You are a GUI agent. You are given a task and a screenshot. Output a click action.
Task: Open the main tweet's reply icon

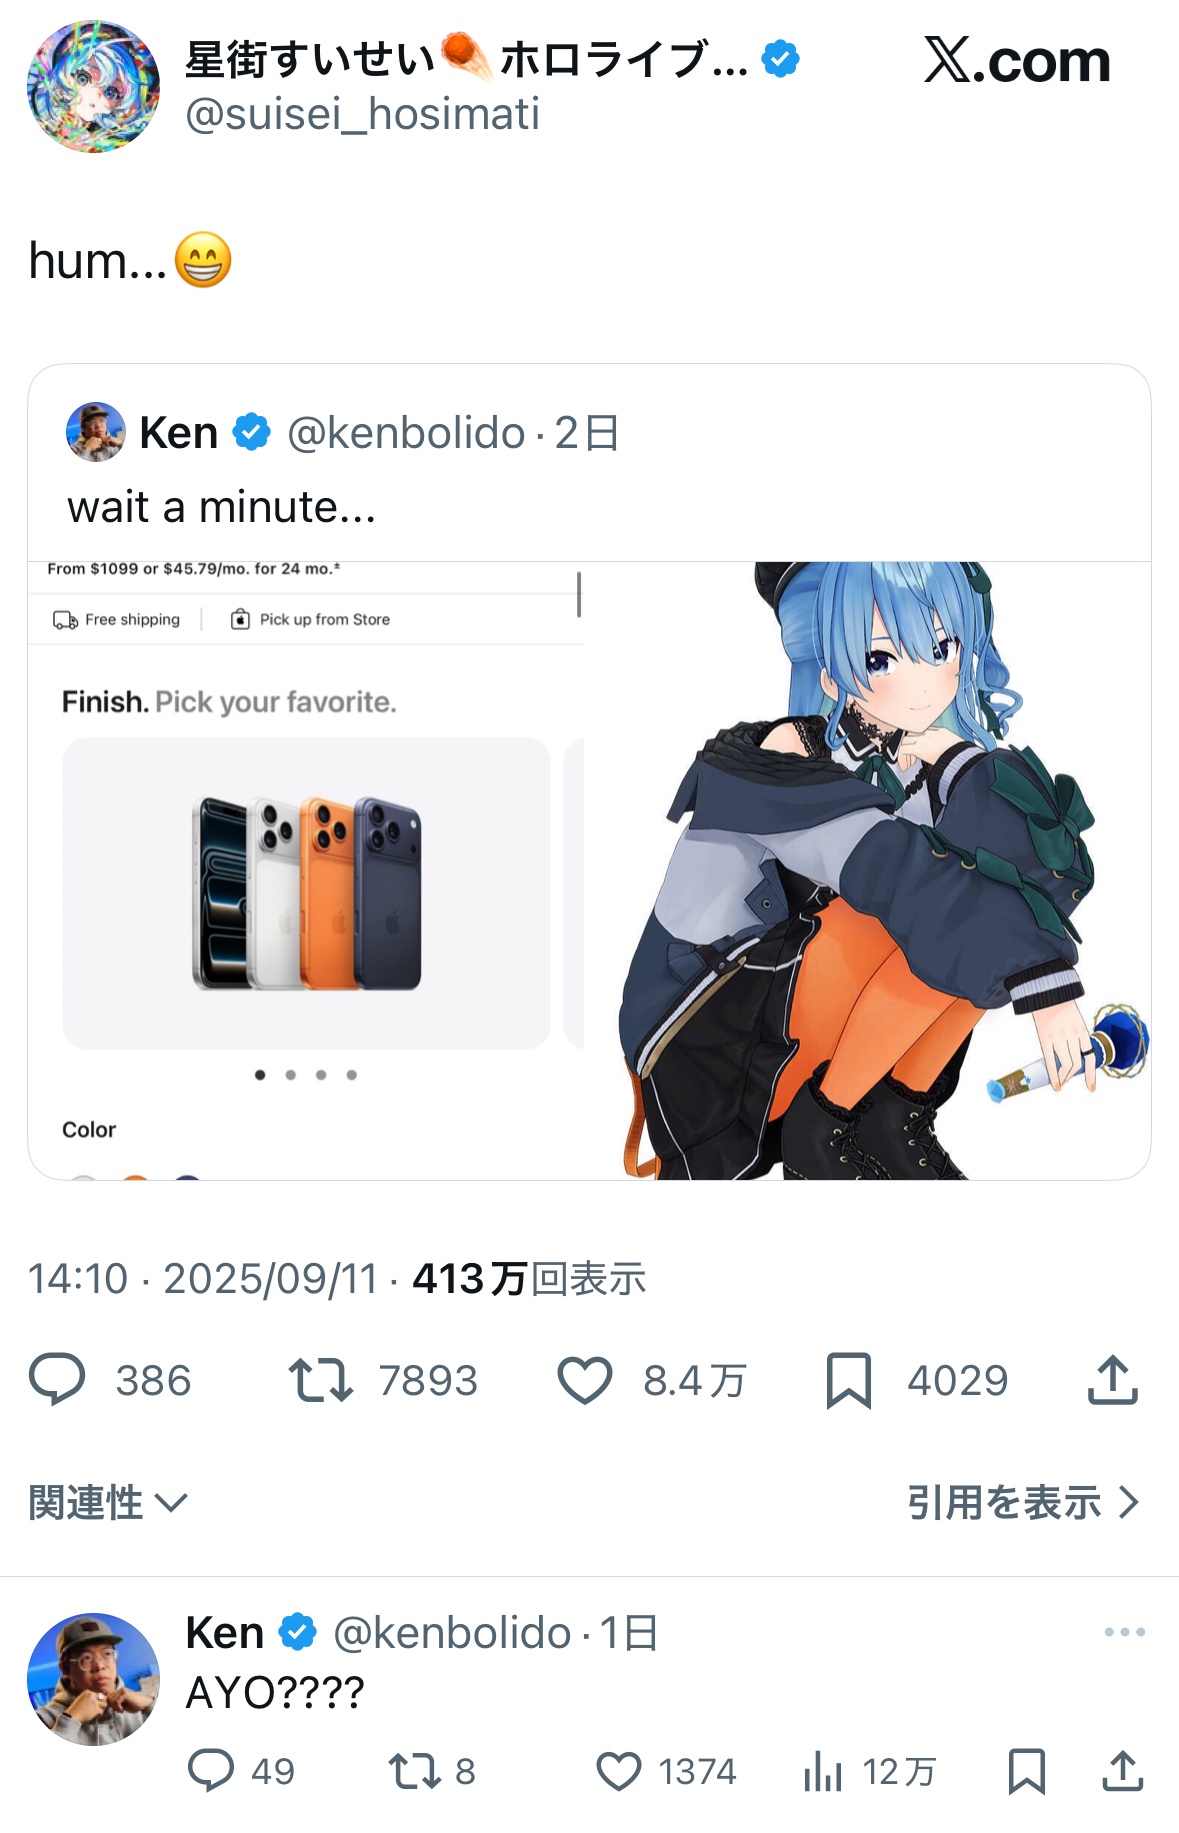coord(57,1380)
